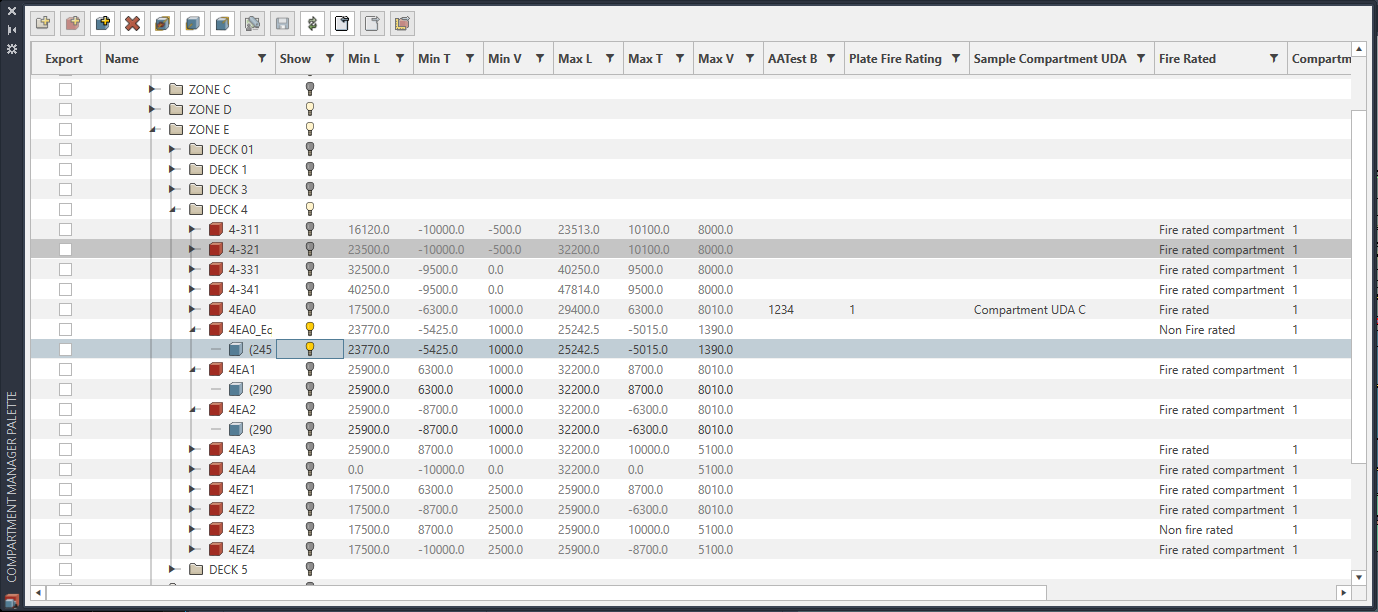Click the palette auto-hide pin icon
The height and width of the screenshot is (612, 1378).
(12, 30)
